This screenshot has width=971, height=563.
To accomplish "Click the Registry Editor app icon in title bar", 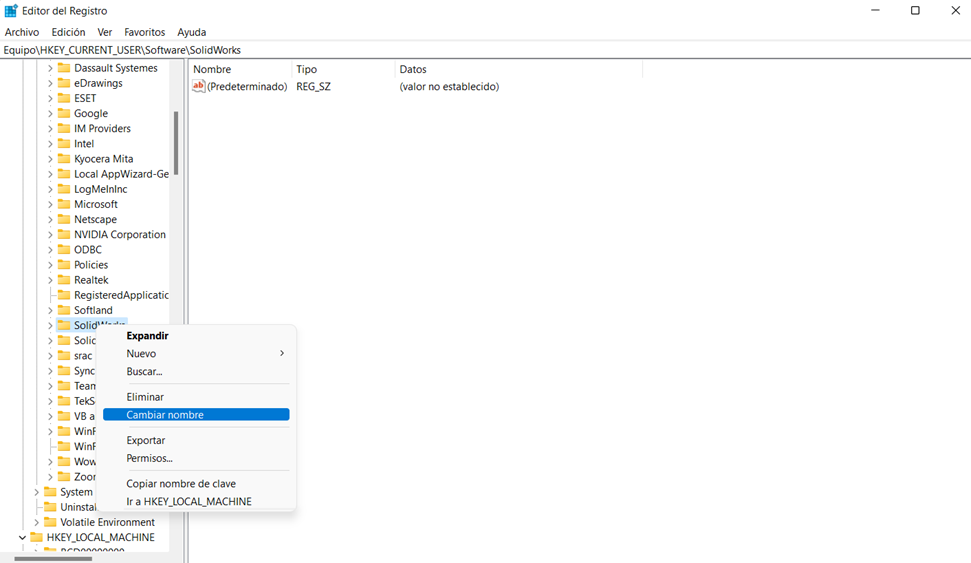I will point(11,11).
